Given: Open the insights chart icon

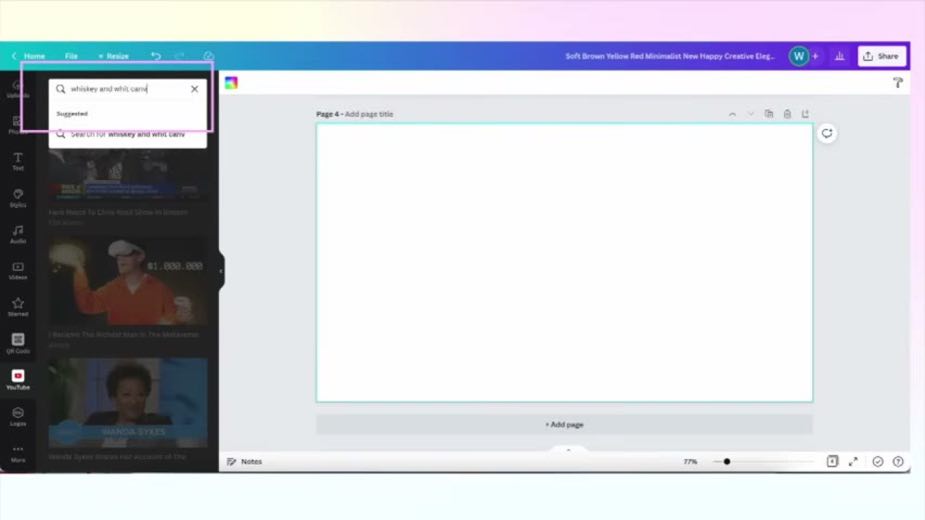Looking at the screenshot, I should click(x=839, y=56).
